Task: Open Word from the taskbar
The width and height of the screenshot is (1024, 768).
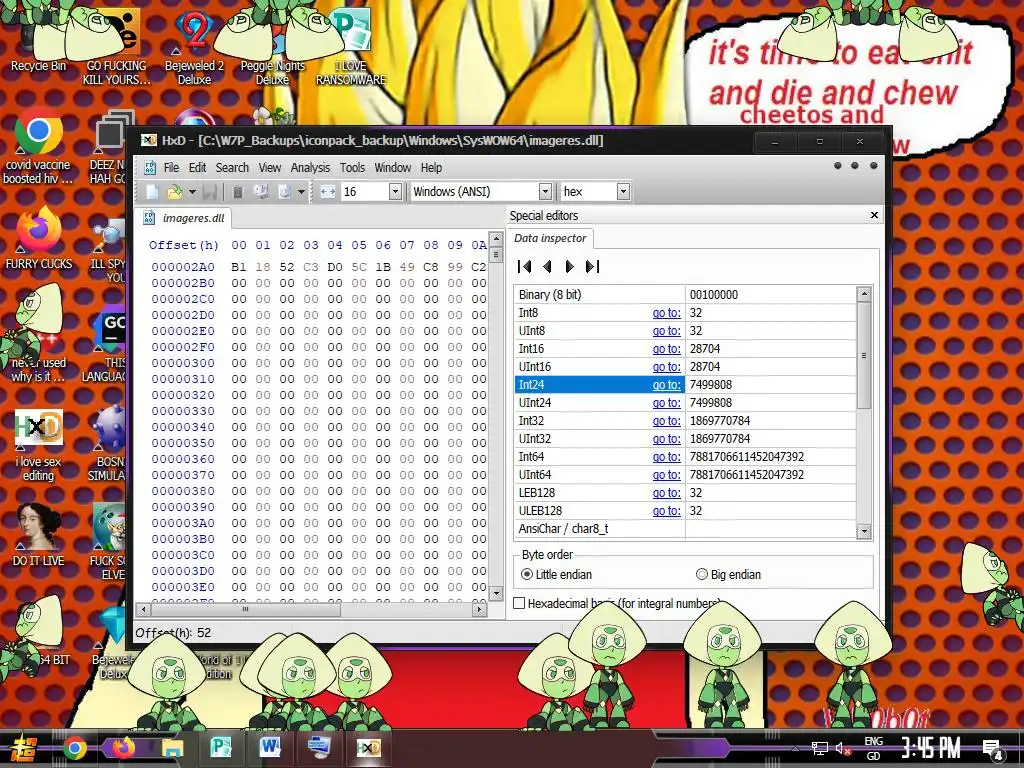Action: point(270,748)
